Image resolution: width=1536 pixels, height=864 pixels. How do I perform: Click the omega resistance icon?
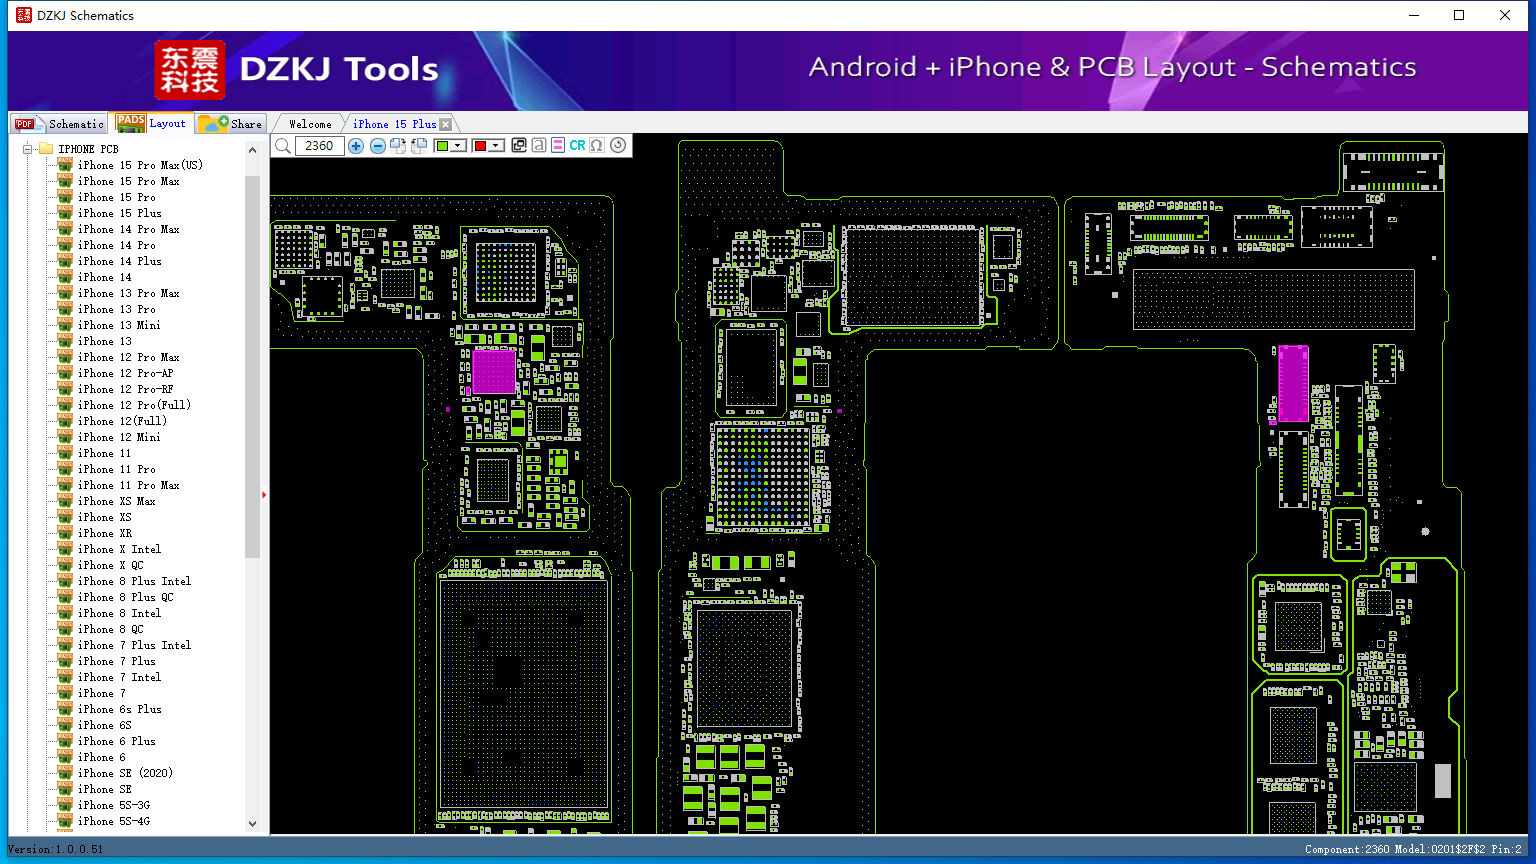(597, 146)
